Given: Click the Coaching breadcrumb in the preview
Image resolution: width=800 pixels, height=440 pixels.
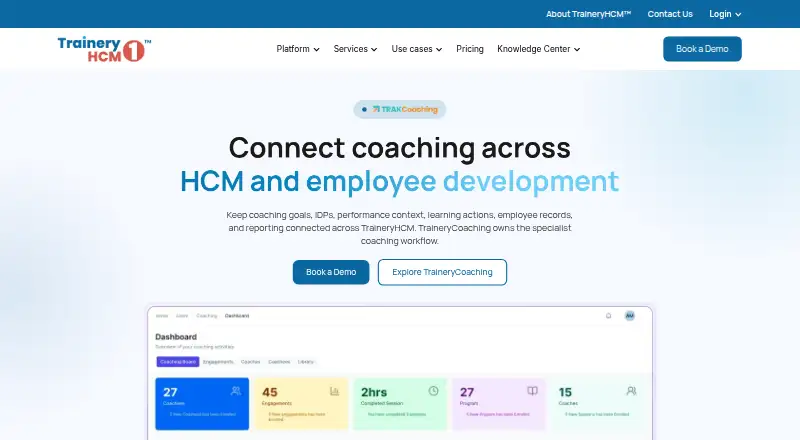Looking at the screenshot, I should 207,316.
